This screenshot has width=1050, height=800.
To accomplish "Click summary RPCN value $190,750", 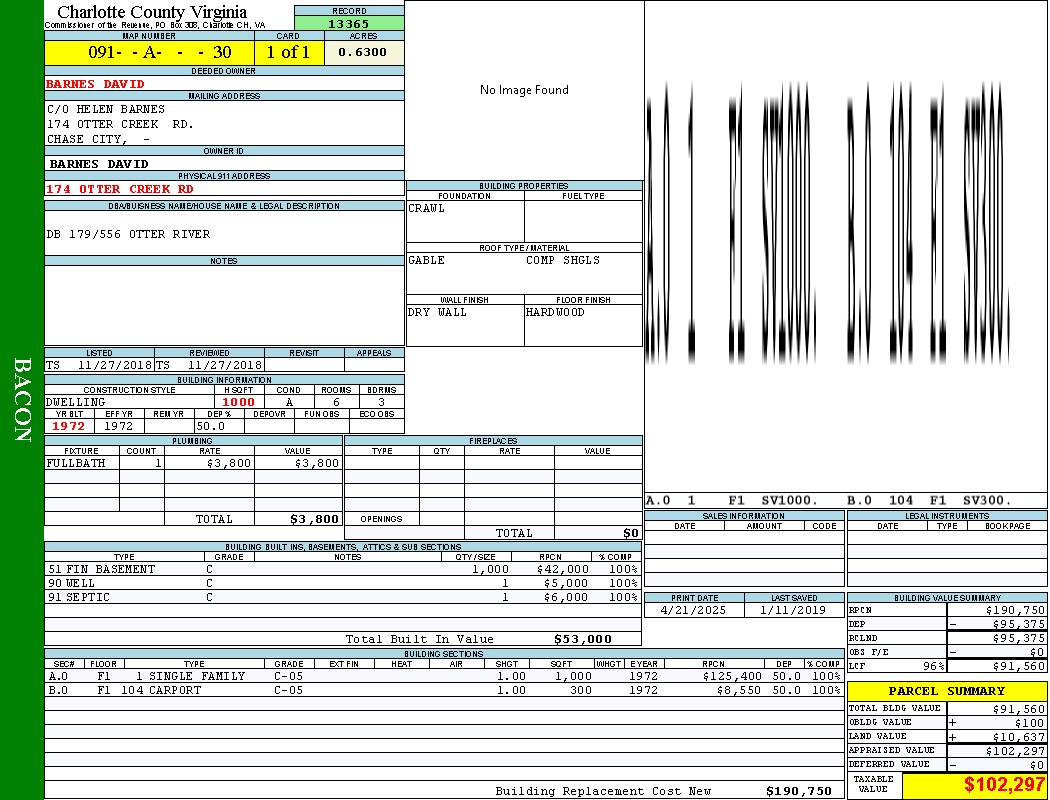I will tap(1015, 610).
